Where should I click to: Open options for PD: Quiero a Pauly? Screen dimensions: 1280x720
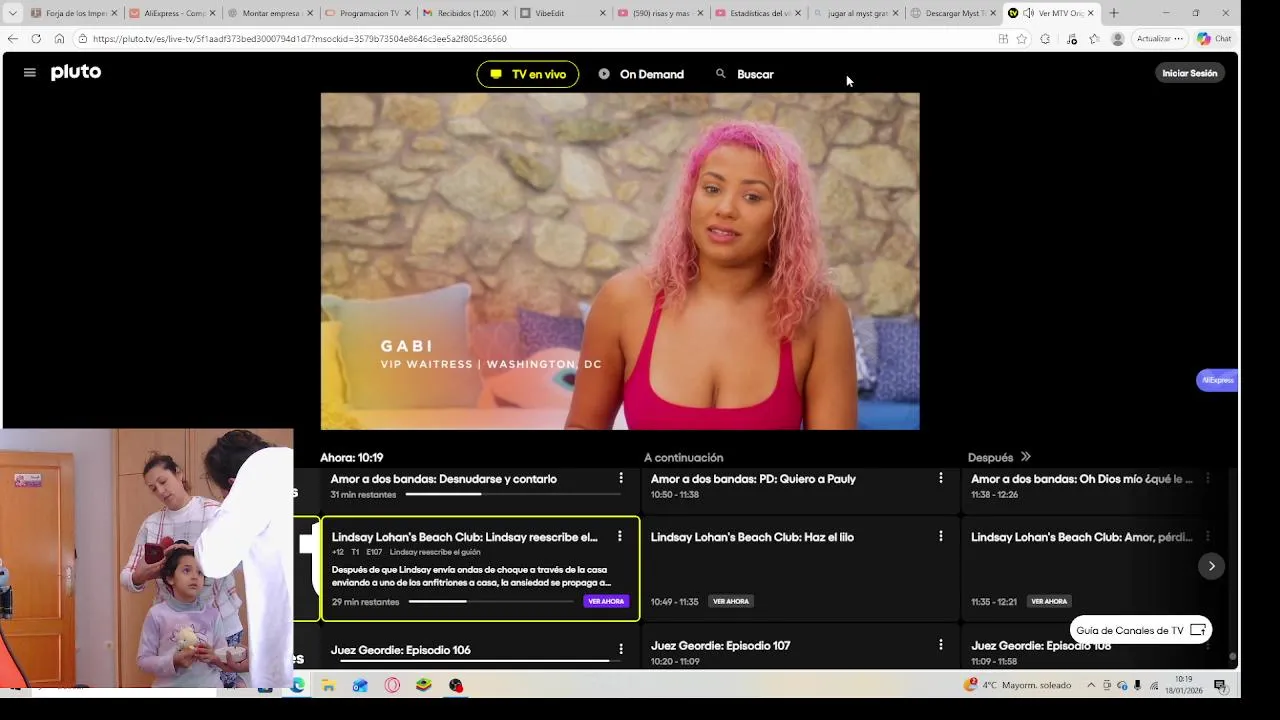pos(941,479)
